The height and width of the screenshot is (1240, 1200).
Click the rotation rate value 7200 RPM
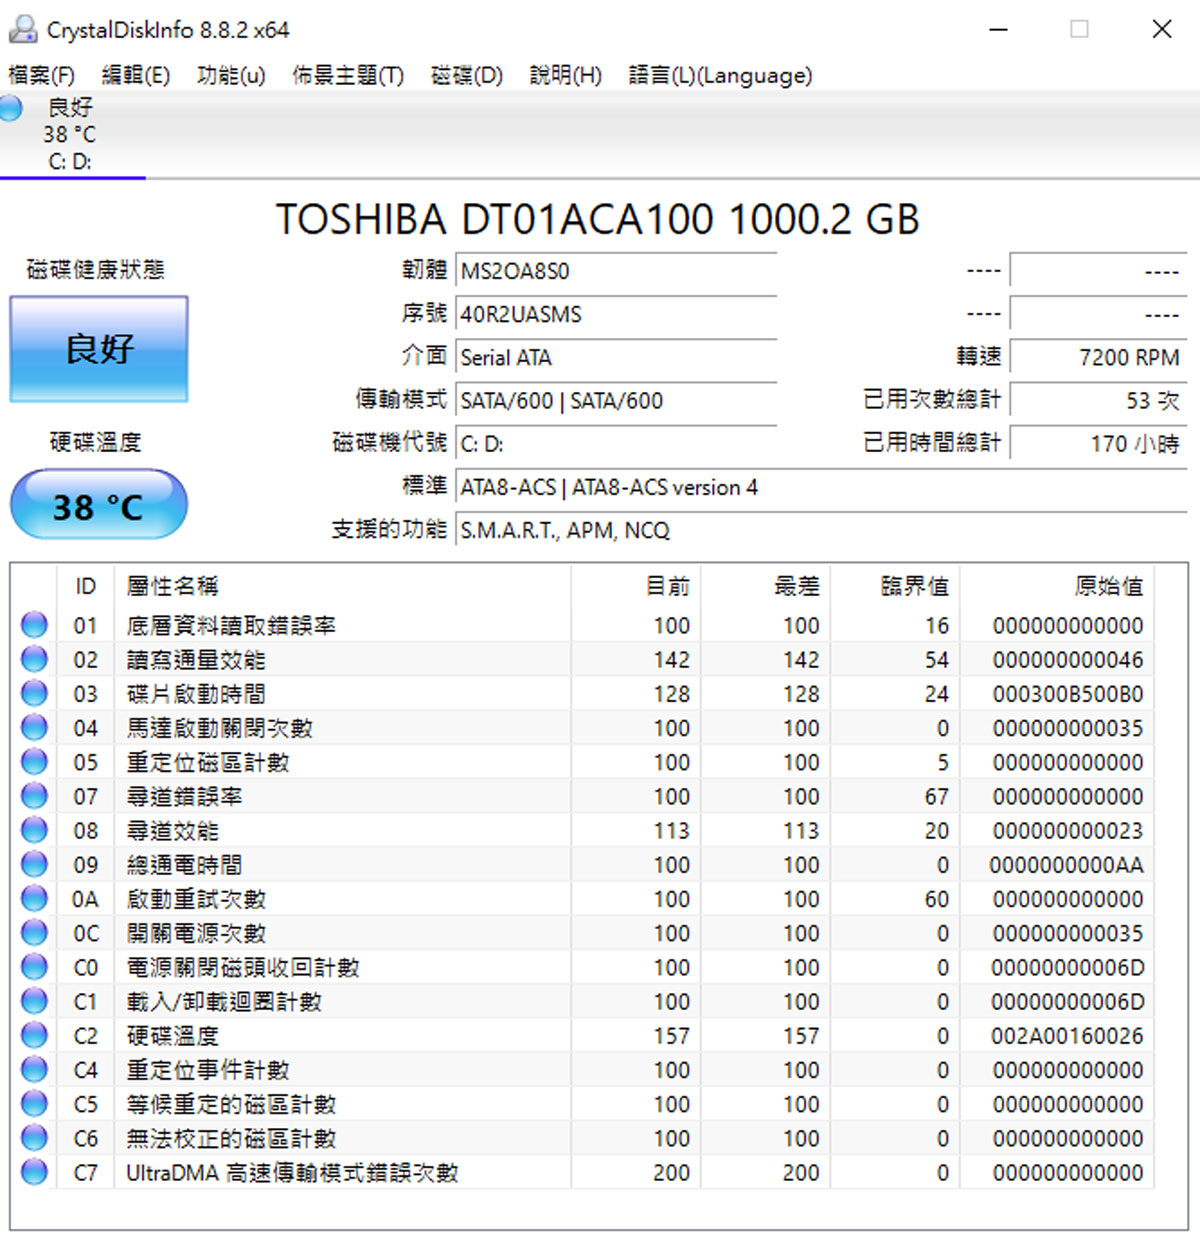click(1098, 357)
